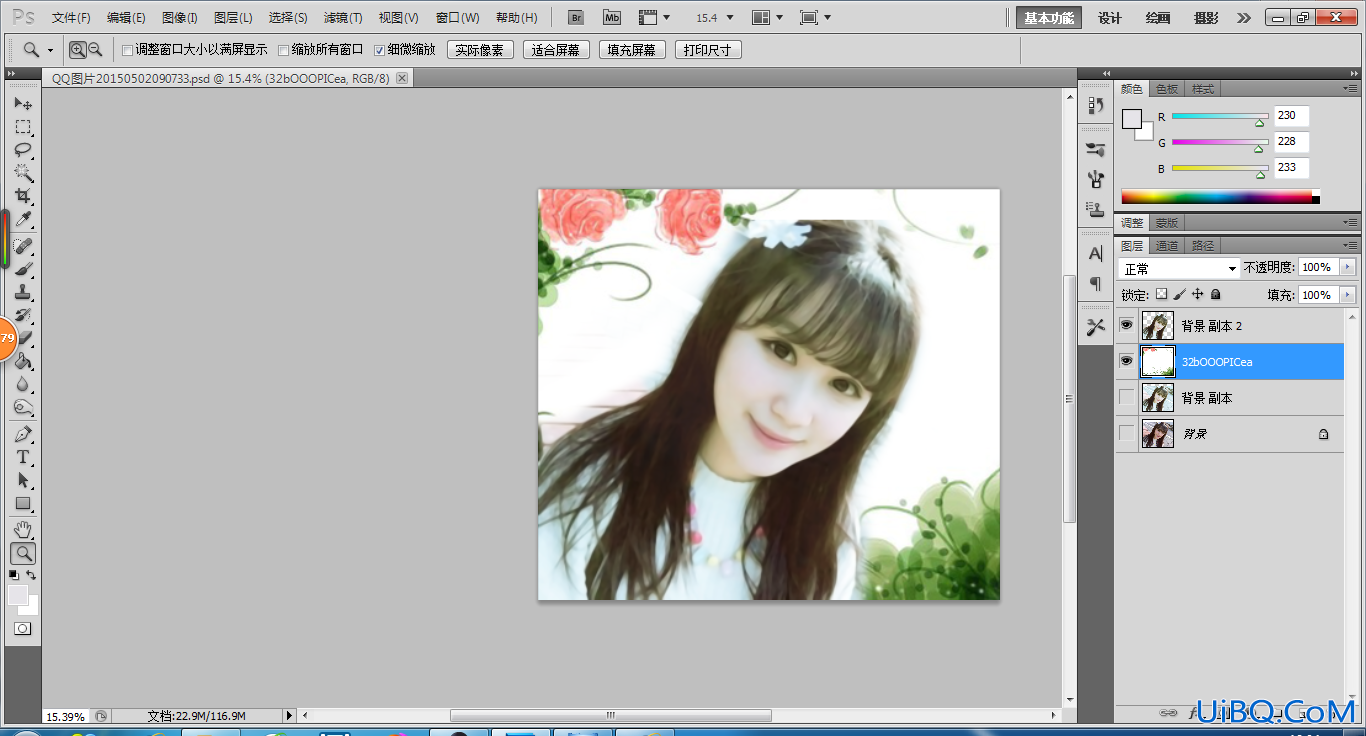Select the Rectangular Marquee tool
Image resolution: width=1366 pixels, height=736 pixels.
click(x=23, y=127)
